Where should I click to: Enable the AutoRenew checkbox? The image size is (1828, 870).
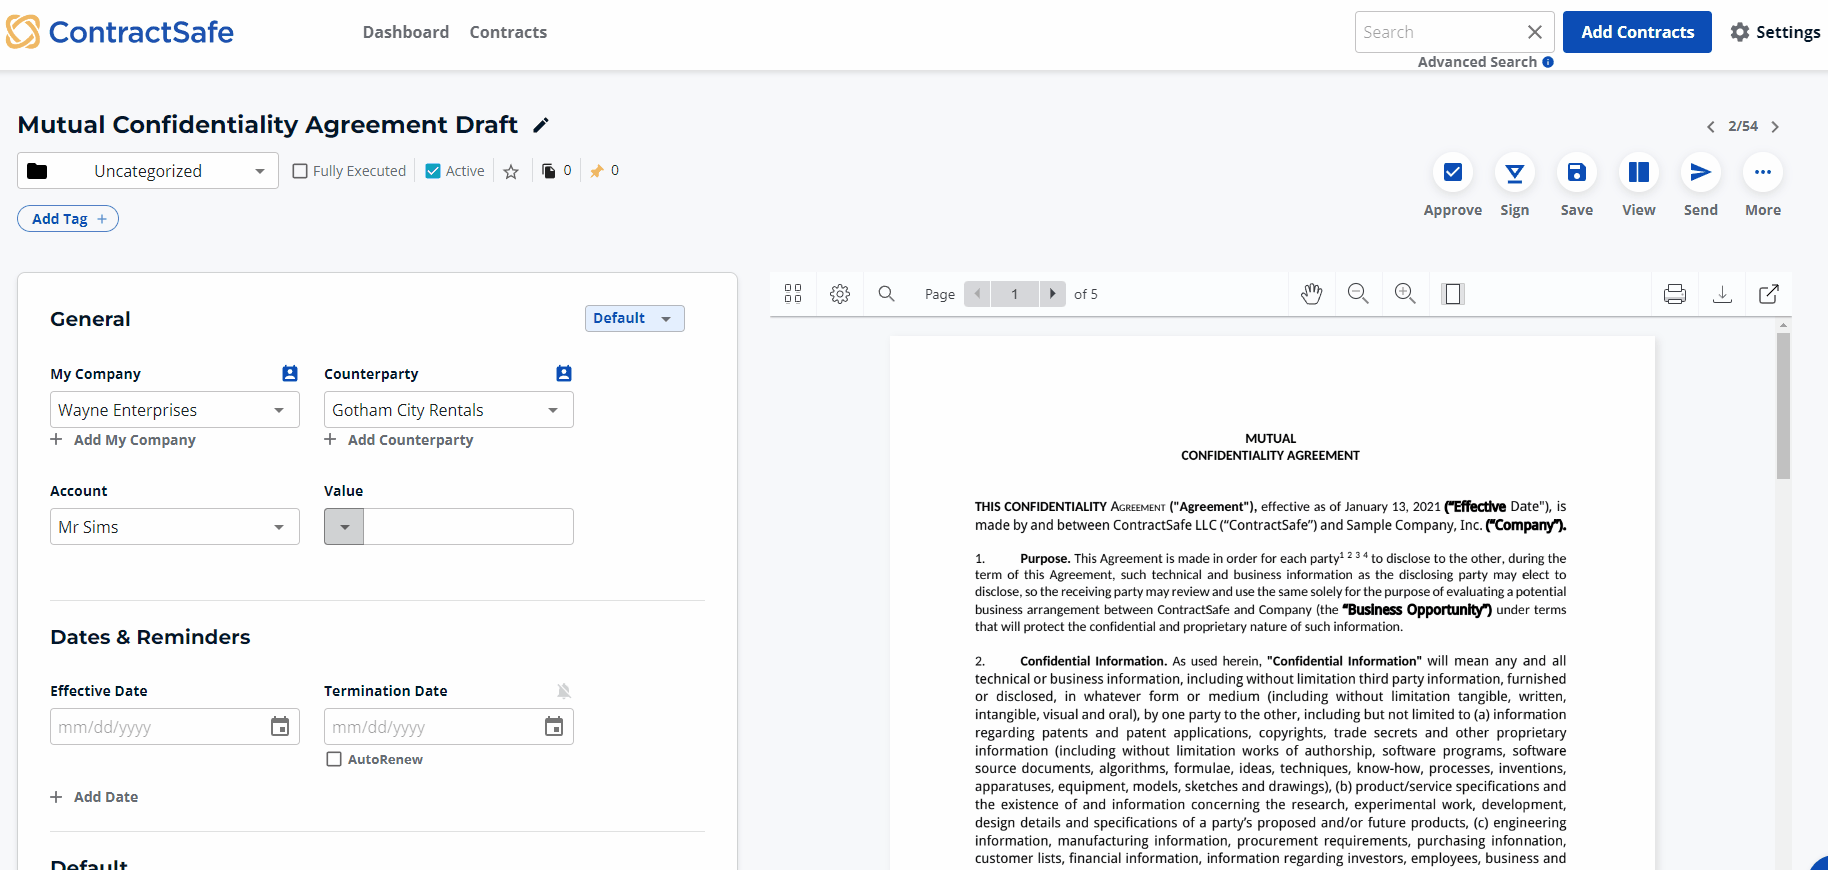coord(334,760)
